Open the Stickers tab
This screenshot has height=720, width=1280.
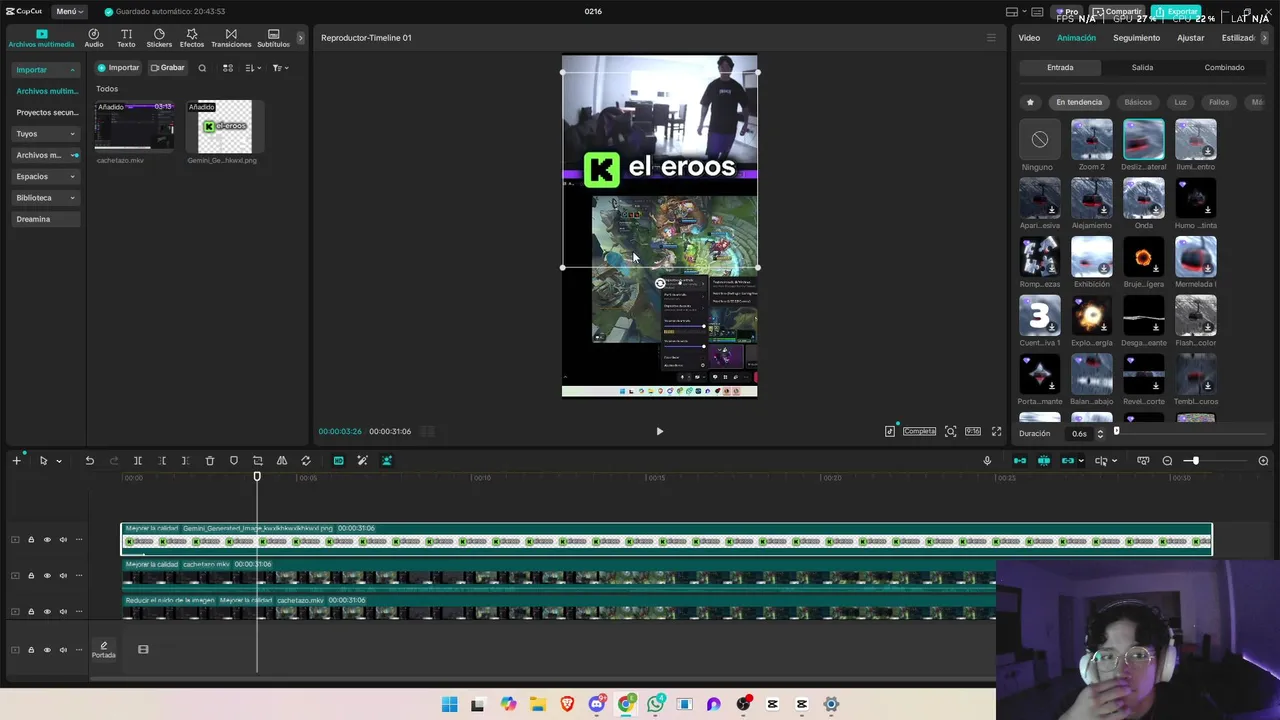(159, 38)
